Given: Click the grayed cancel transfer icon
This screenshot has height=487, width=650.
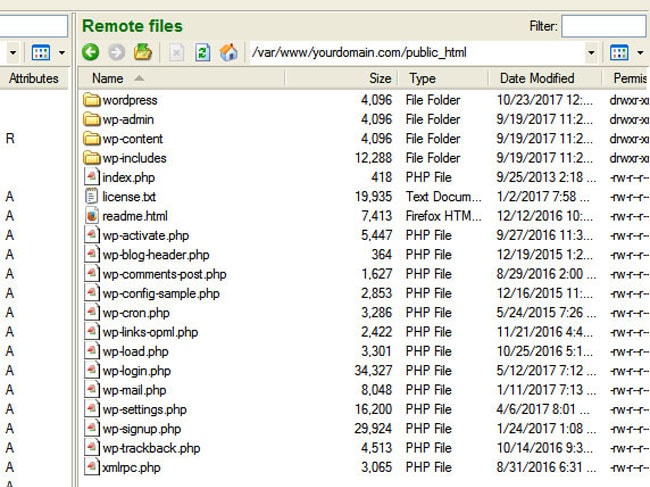Looking at the screenshot, I should point(177,53).
